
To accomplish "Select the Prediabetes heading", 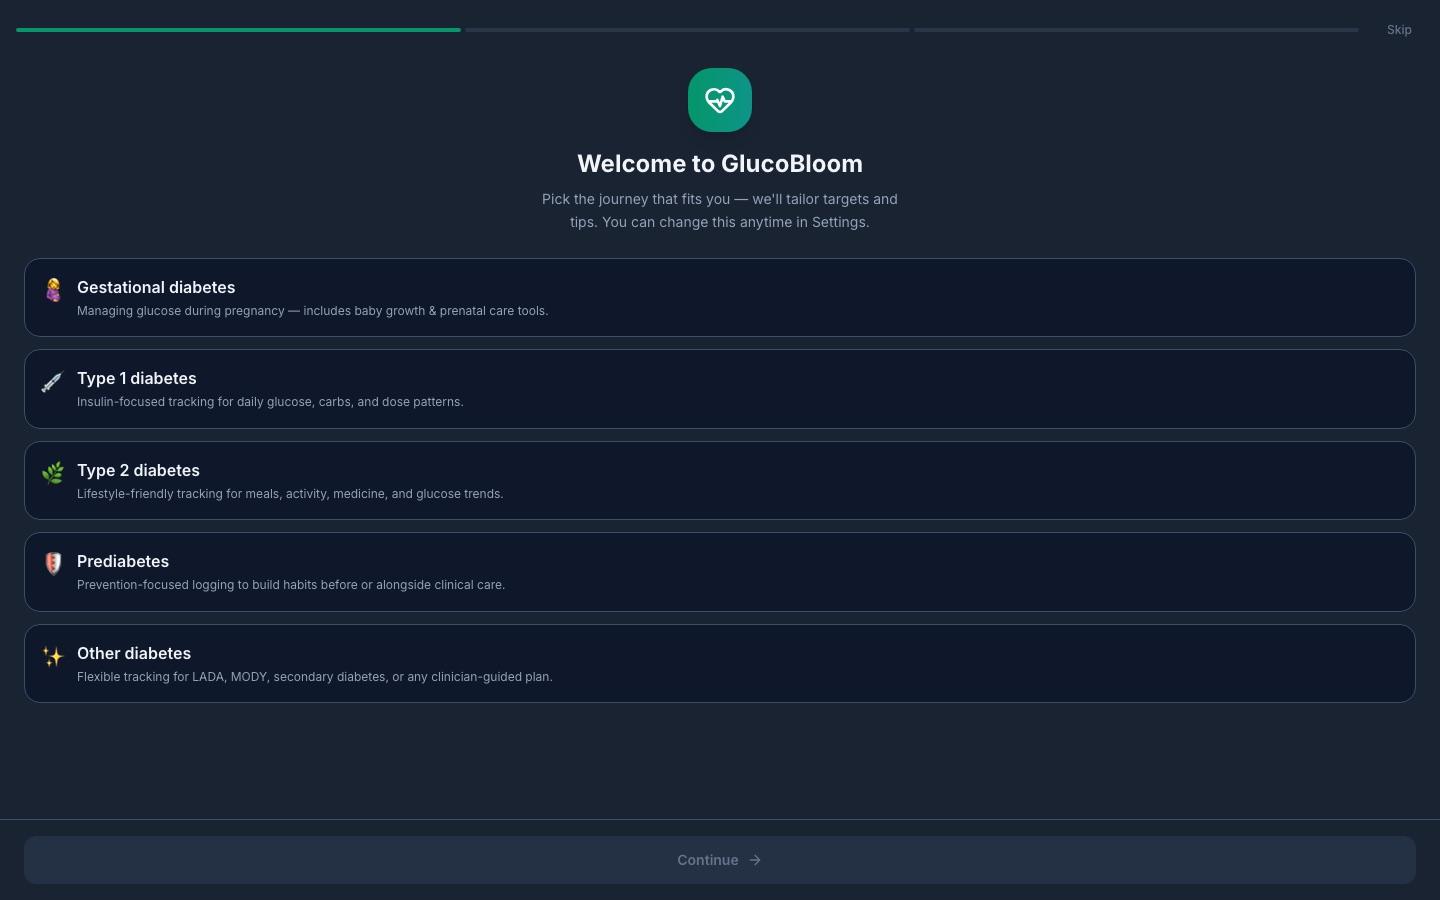I will [123, 561].
